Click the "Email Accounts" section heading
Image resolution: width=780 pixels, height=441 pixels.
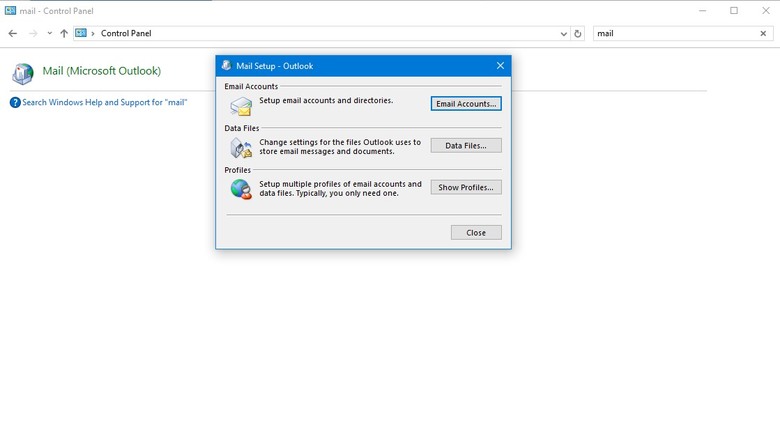pos(251,86)
